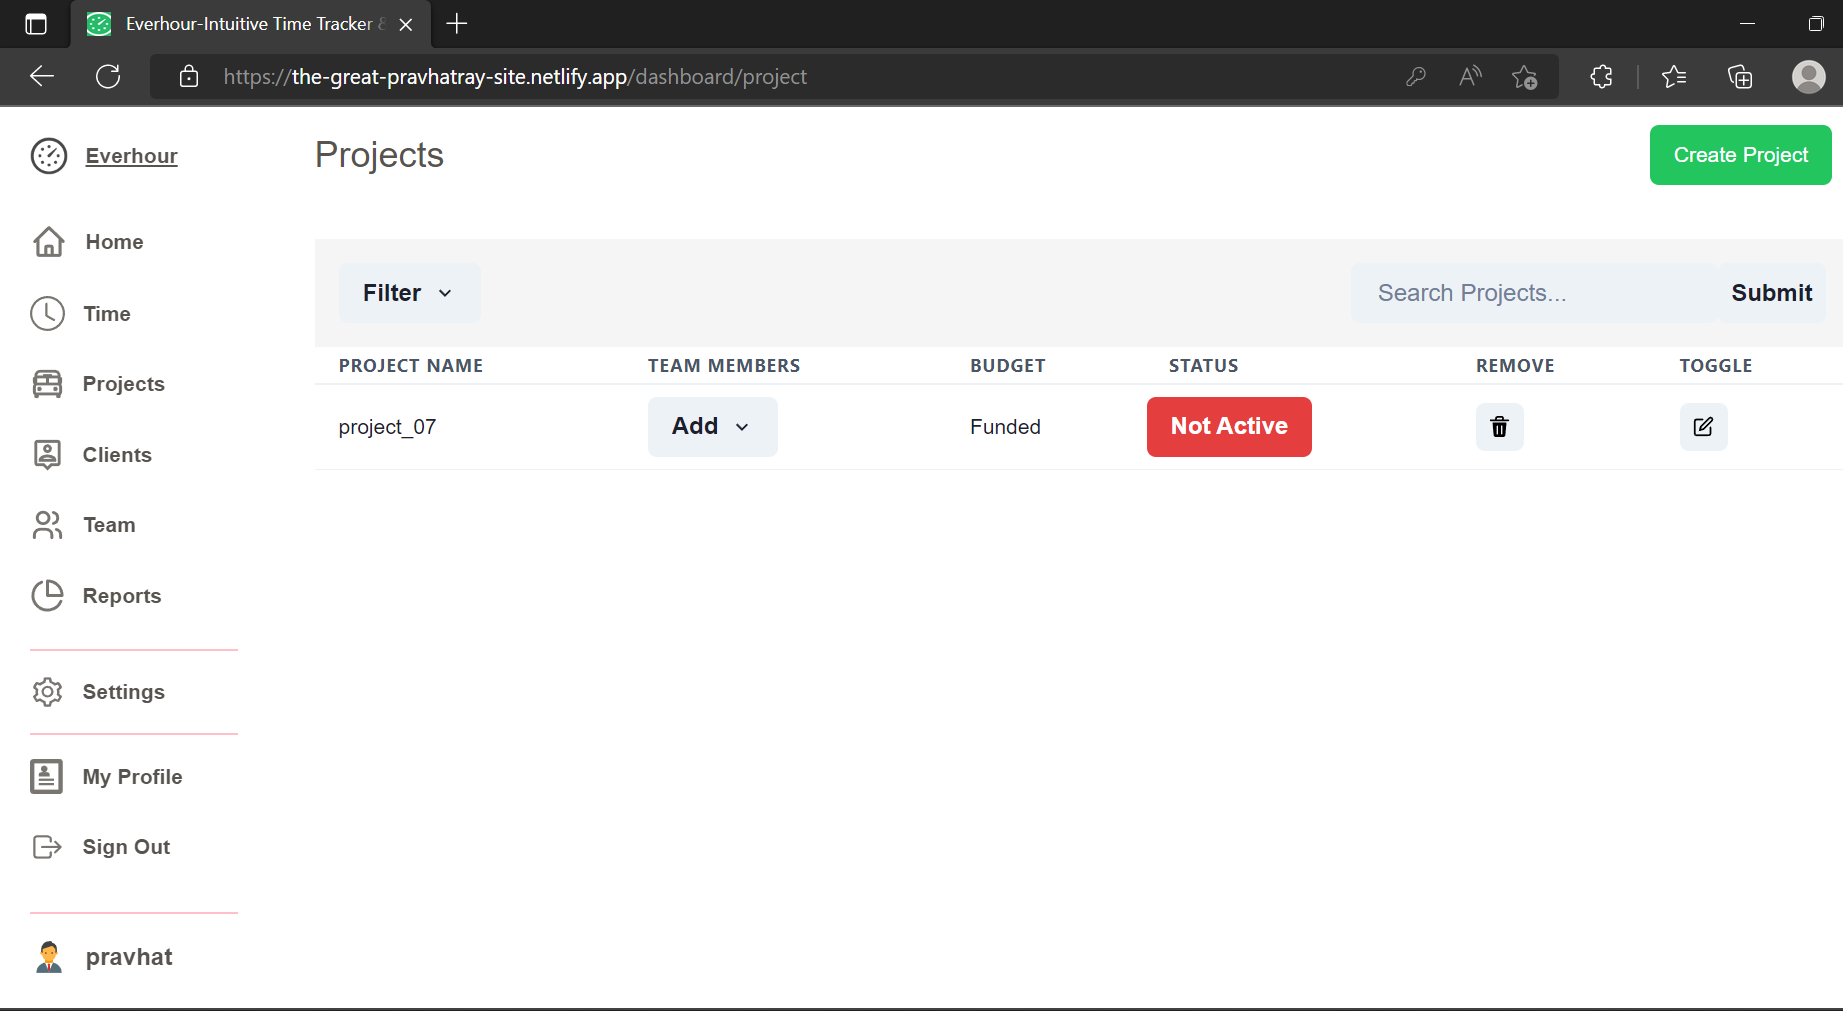Click the browser profile avatar icon
The image size is (1843, 1011).
click(1808, 77)
